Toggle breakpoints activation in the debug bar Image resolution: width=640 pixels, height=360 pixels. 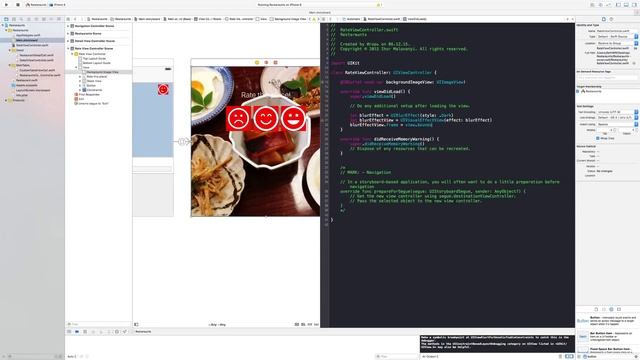(77, 331)
